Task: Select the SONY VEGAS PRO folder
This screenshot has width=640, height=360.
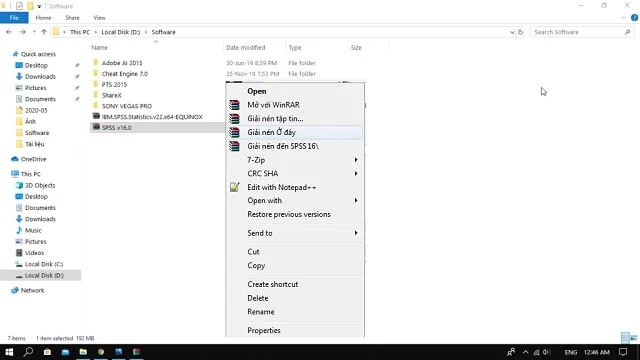Action: (127, 106)
